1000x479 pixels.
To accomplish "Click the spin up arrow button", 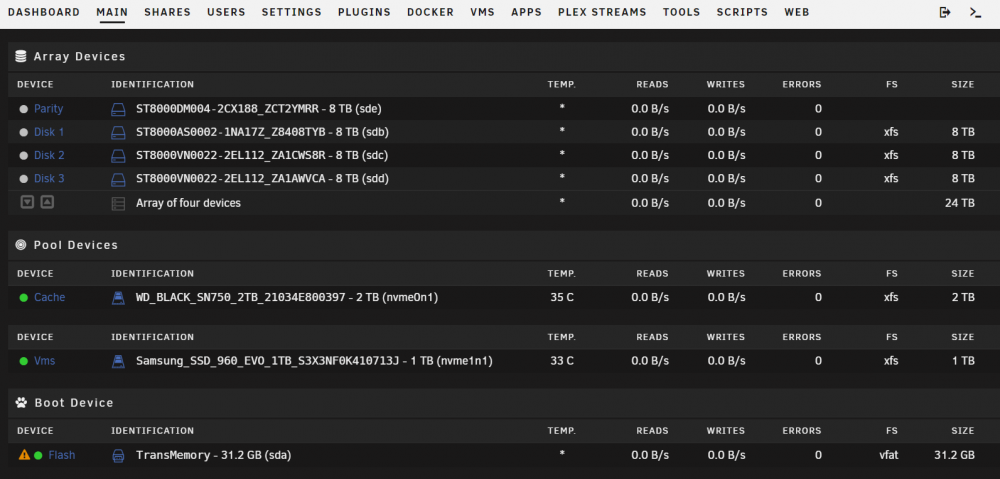I will pos(47,202).
